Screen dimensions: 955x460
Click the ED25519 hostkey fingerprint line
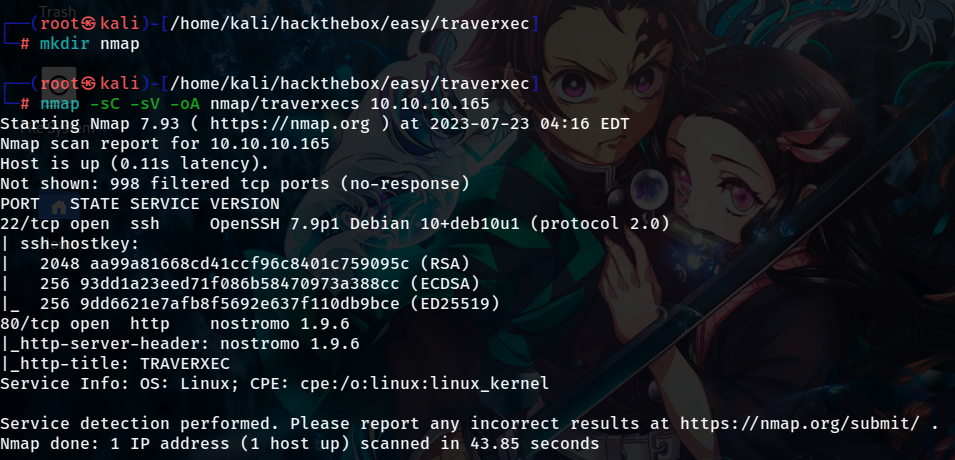(x=250, y=303)
